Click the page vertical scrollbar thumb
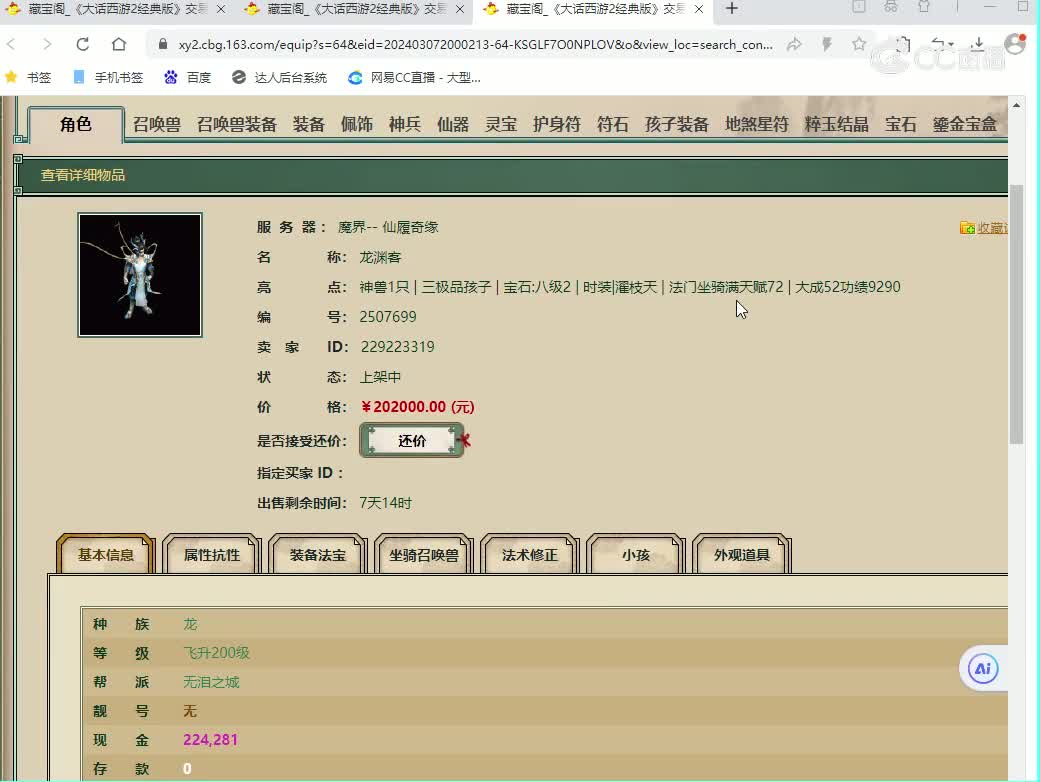Image resolution: width=1040 pixels, height=782 pixels. pyautogui.click(x=1016, y=314)
